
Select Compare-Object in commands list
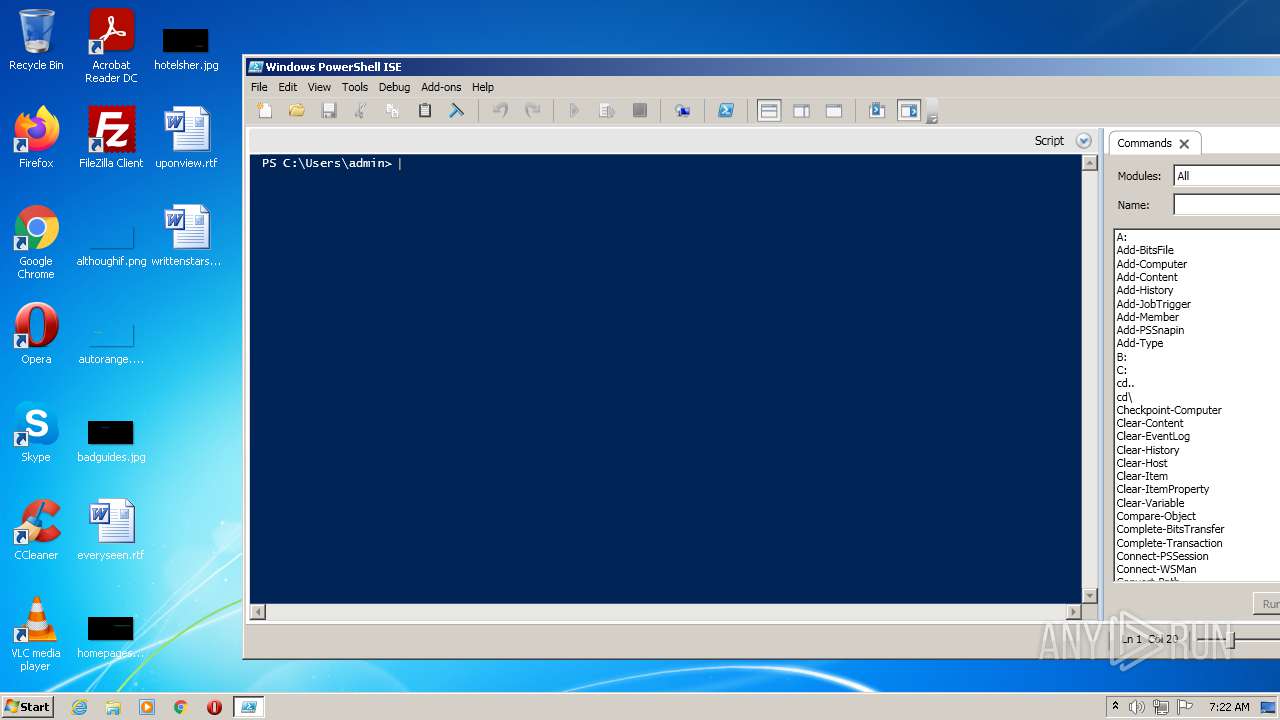pos(1156,516)
